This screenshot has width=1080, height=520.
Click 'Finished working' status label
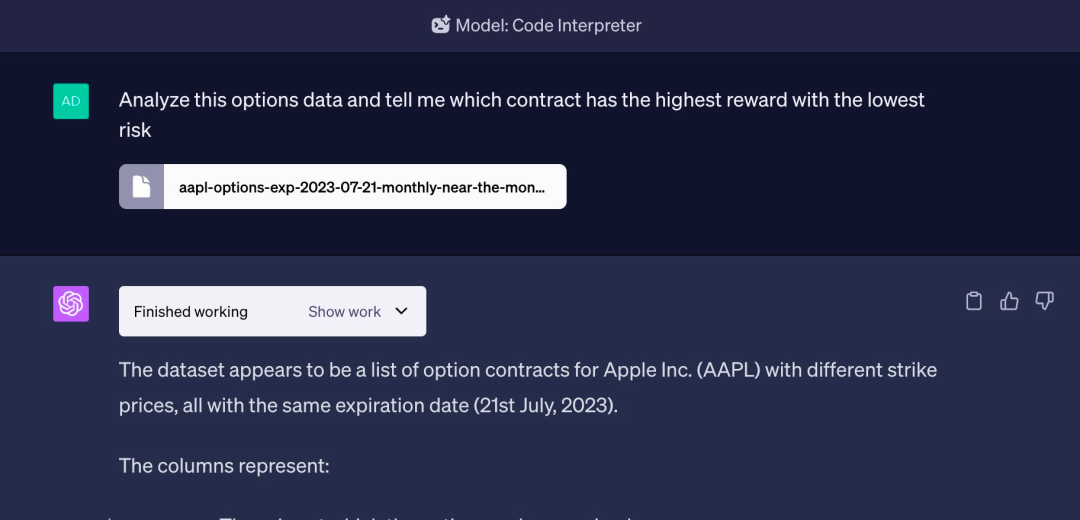tap(191, 312)
